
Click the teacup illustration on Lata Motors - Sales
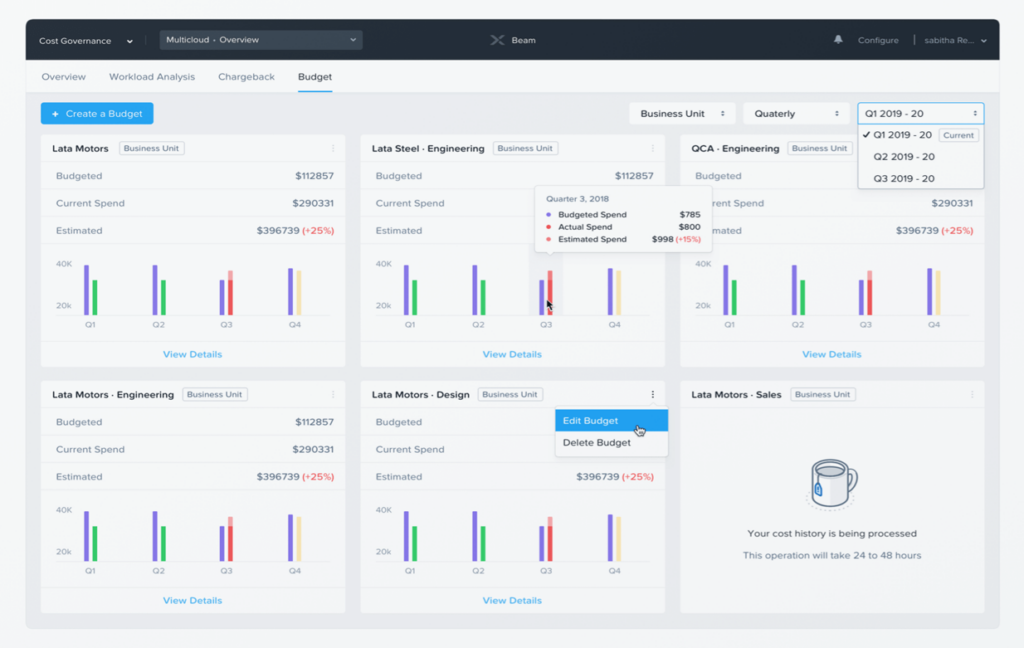[x=830, y=485]
